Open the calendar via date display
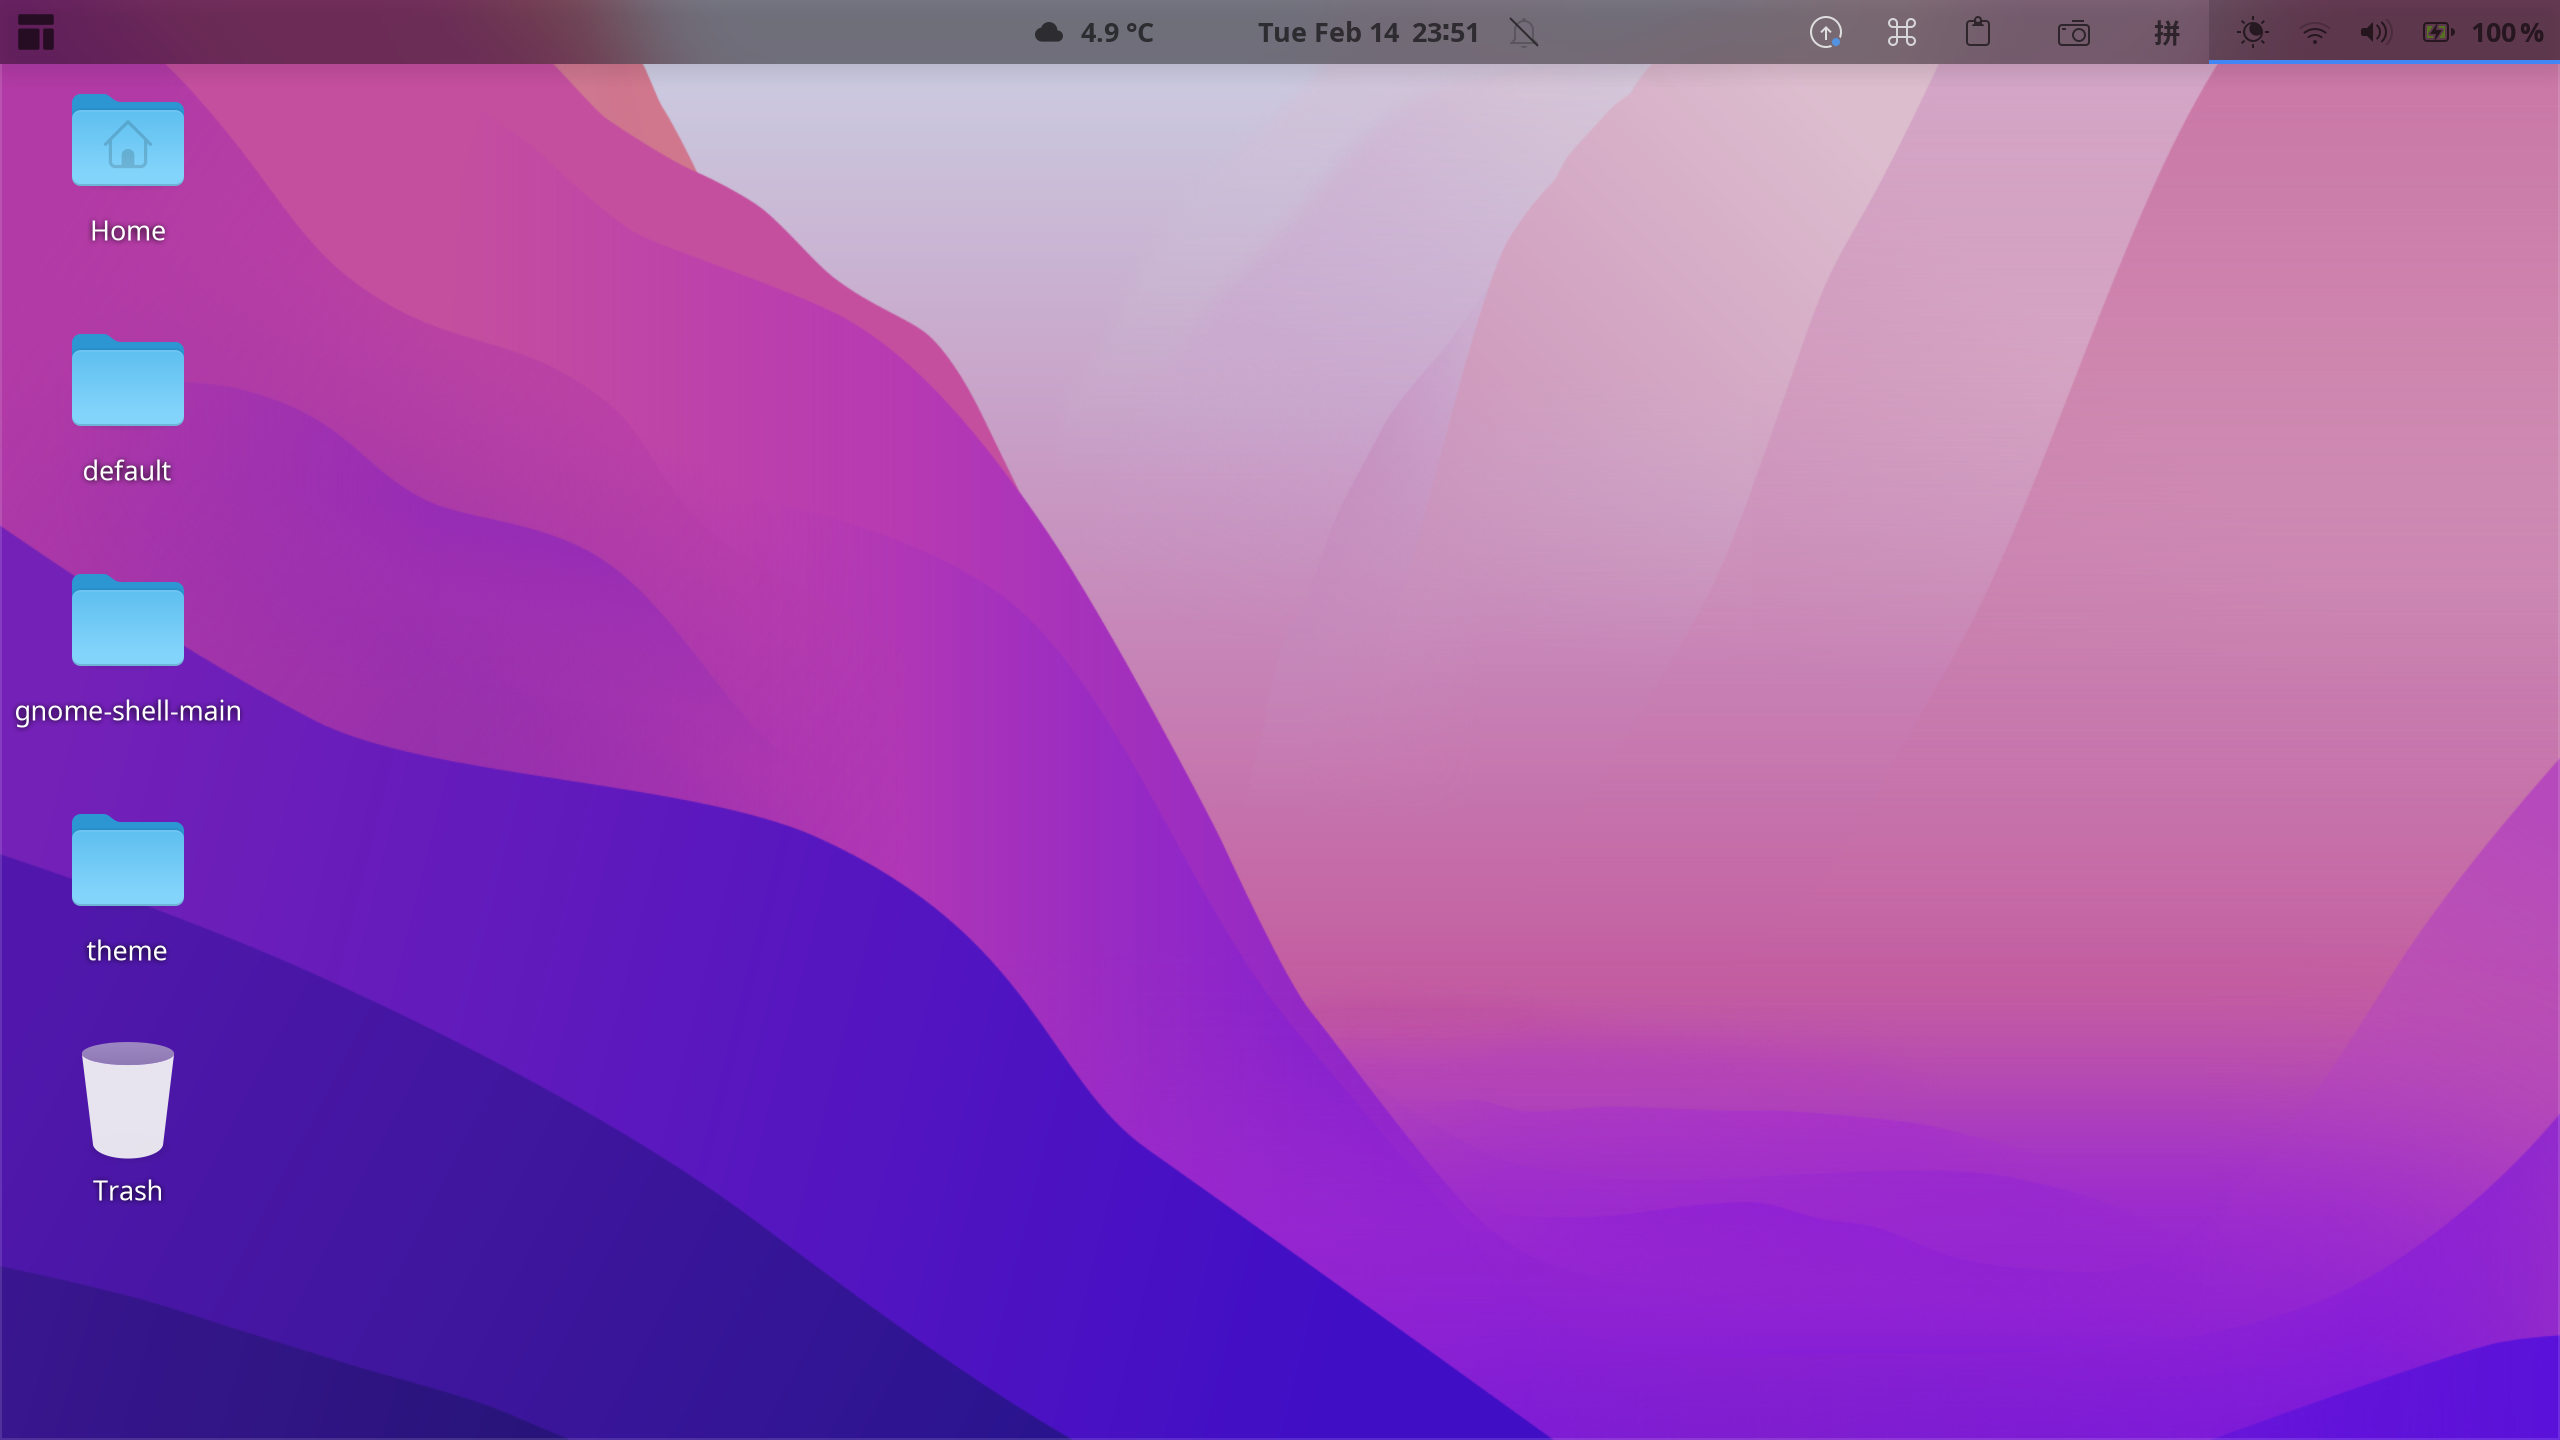 (x=1330, y=32)
